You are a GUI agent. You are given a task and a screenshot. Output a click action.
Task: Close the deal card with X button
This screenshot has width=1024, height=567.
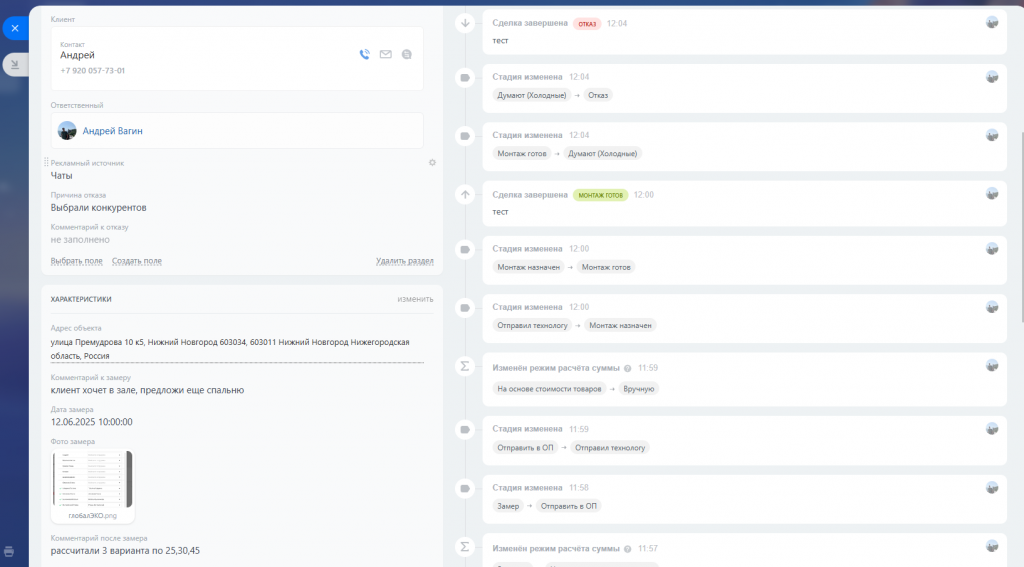tap(15, 28)
